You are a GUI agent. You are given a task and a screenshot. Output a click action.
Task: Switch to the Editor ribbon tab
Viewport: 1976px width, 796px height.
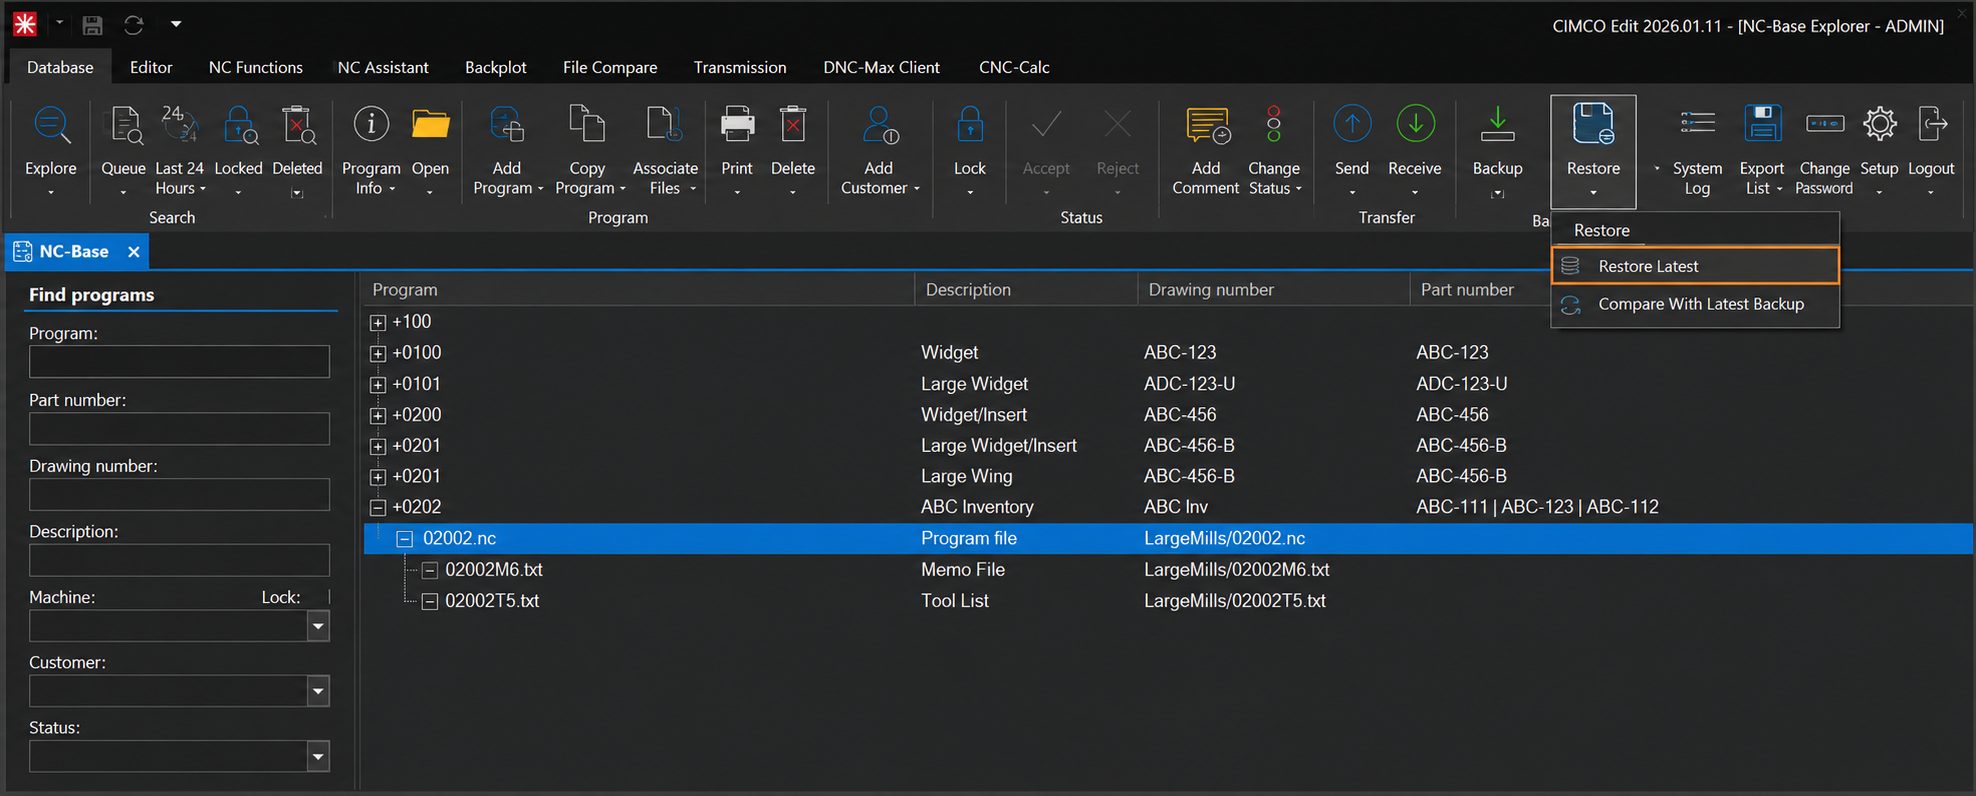point(151,67)
